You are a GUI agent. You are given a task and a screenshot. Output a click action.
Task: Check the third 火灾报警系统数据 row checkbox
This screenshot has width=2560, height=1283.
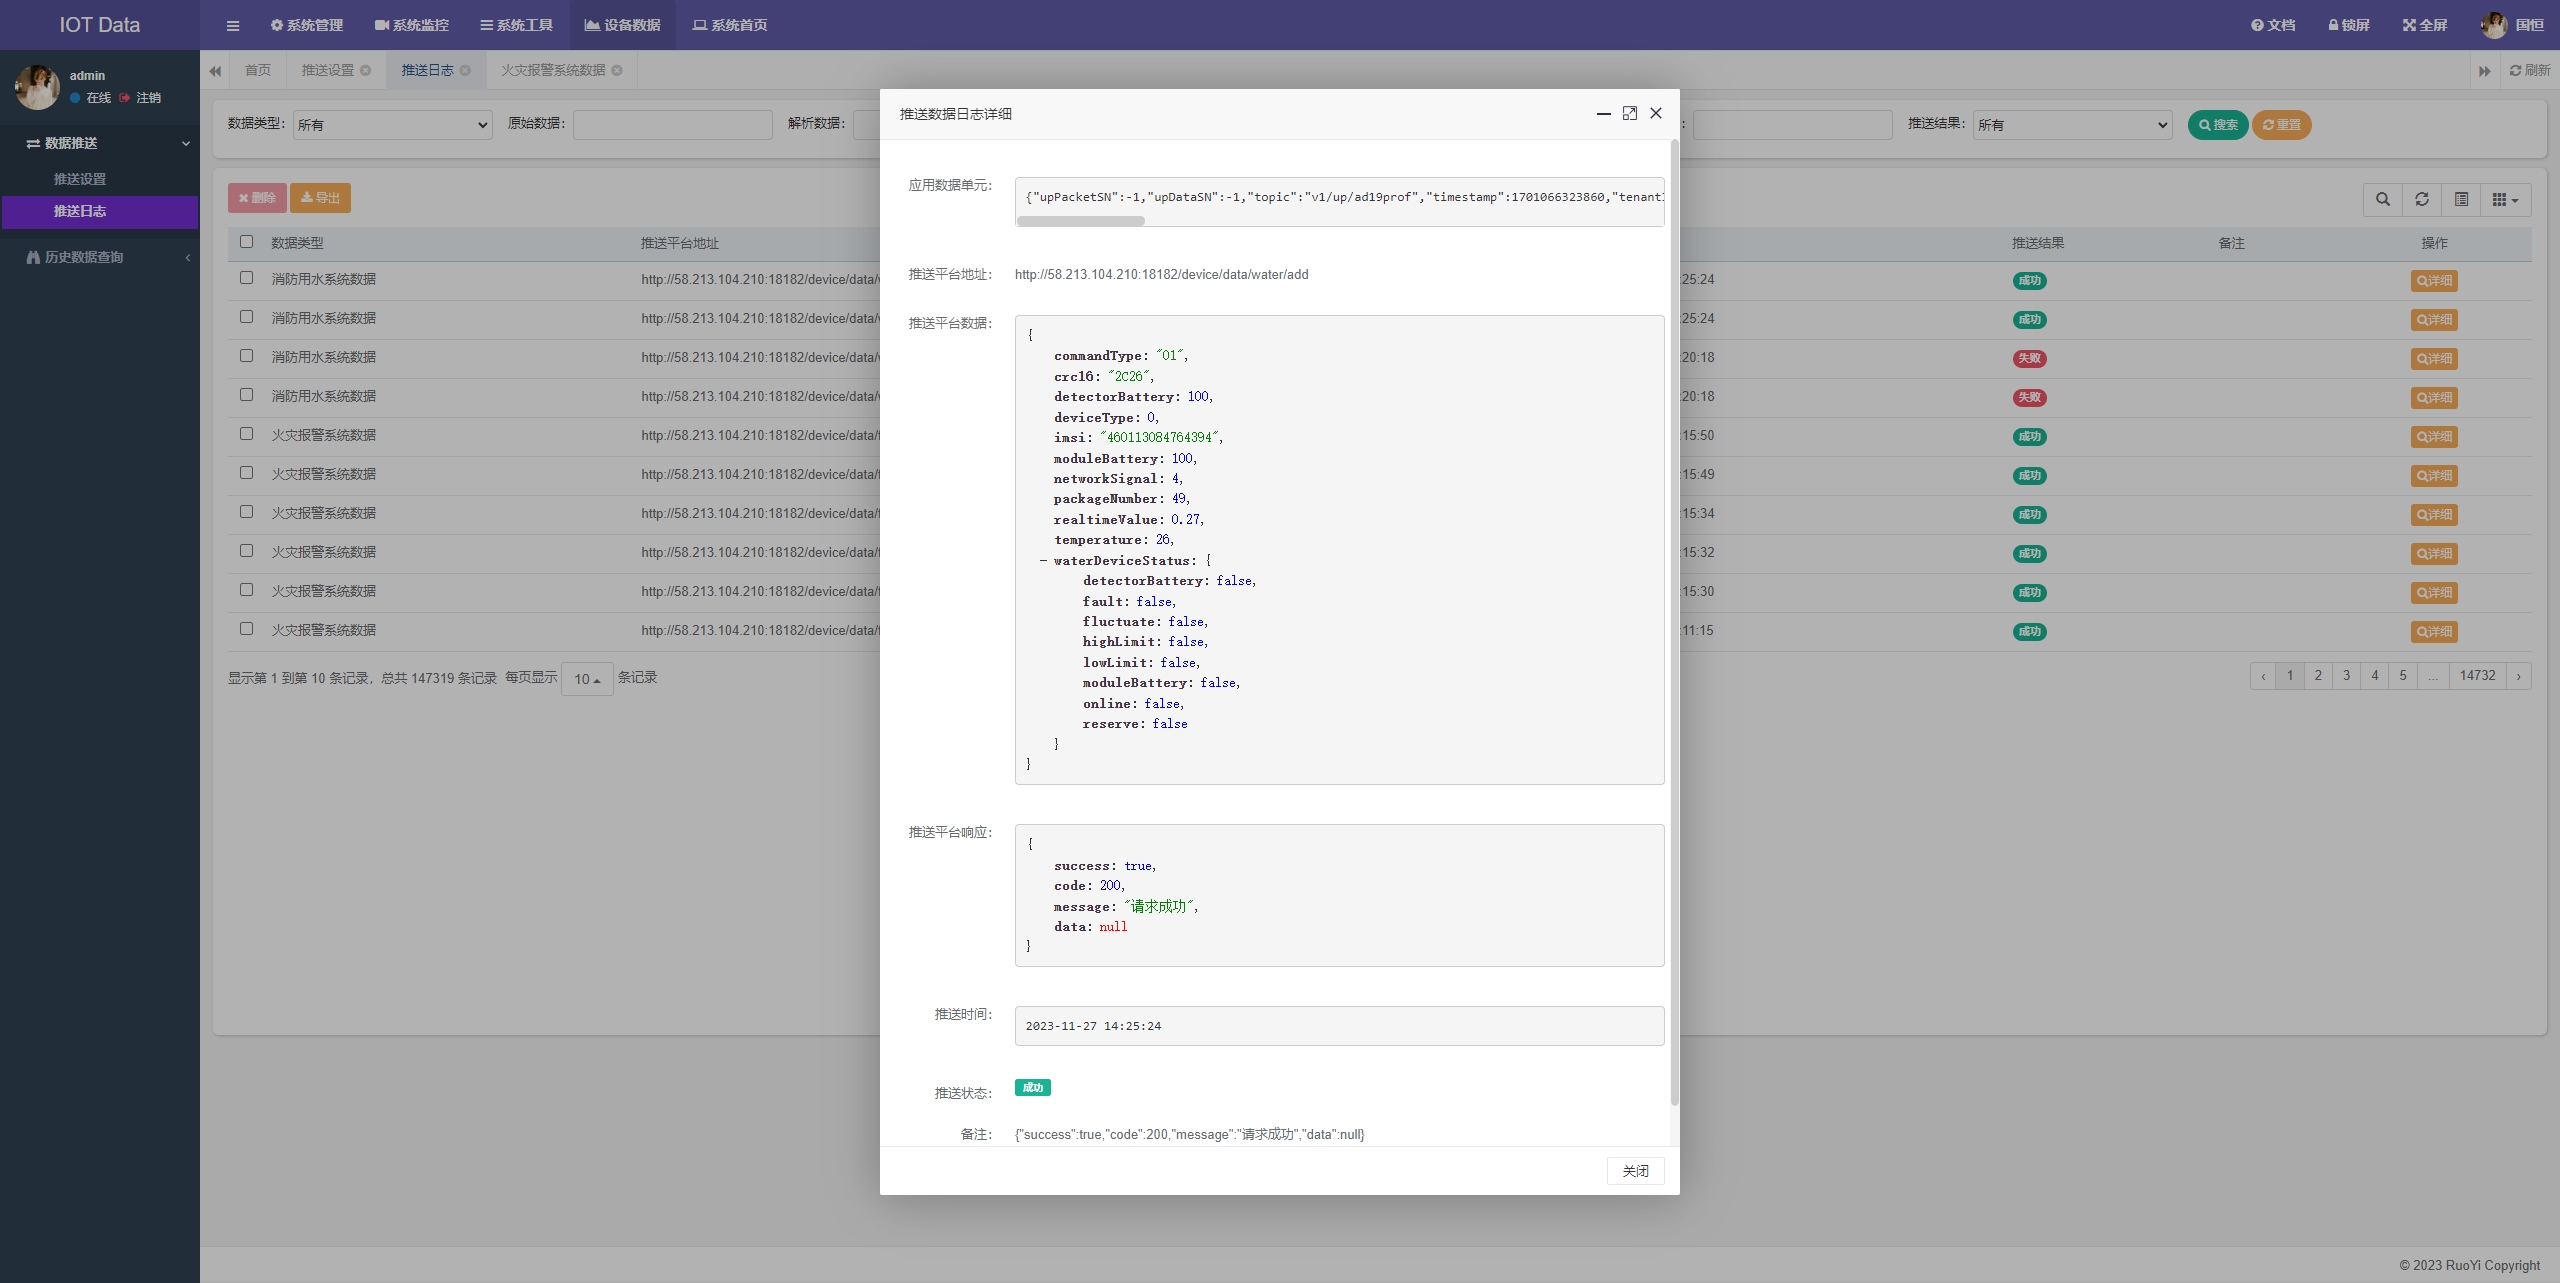tap(246, 511)
